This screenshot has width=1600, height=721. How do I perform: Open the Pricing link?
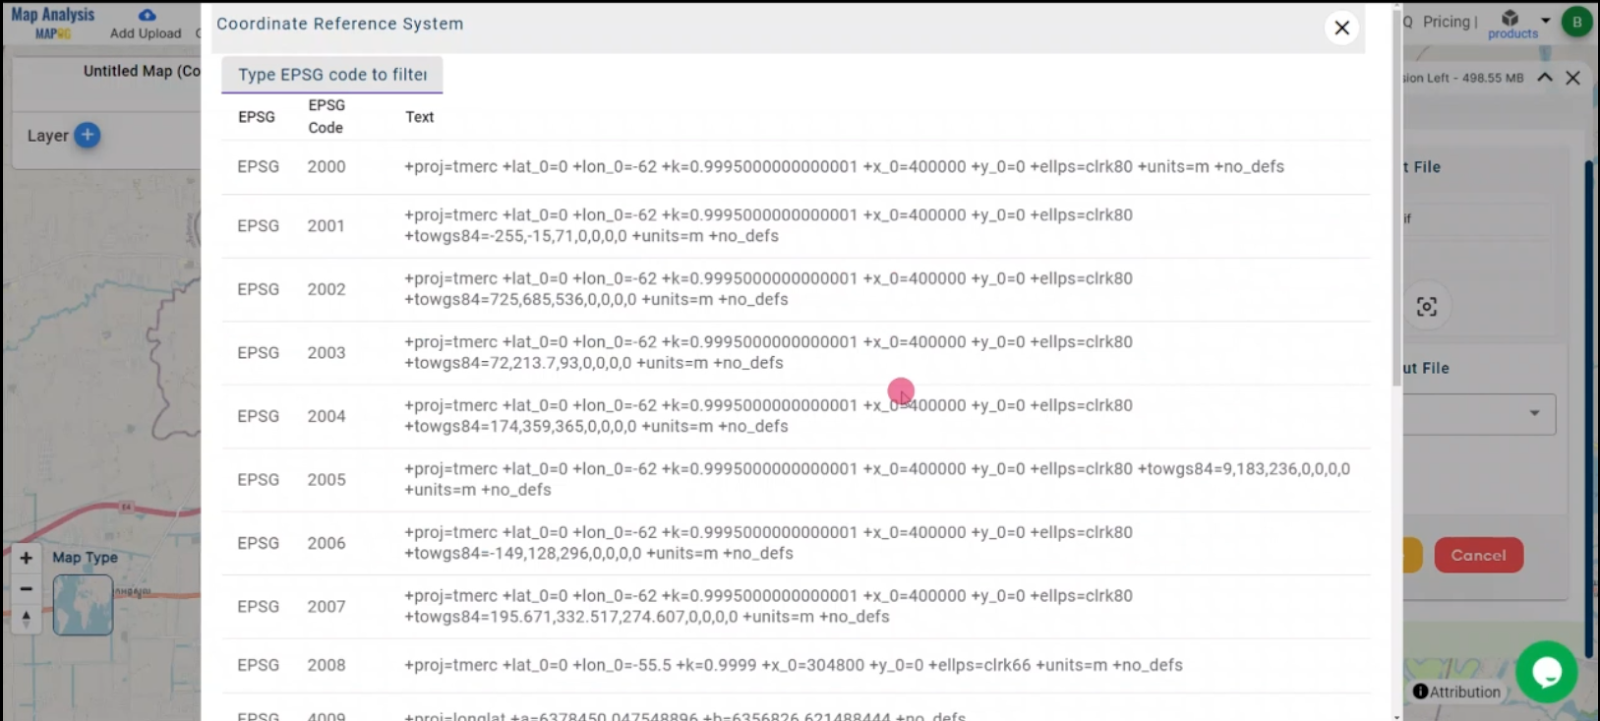1447,22
